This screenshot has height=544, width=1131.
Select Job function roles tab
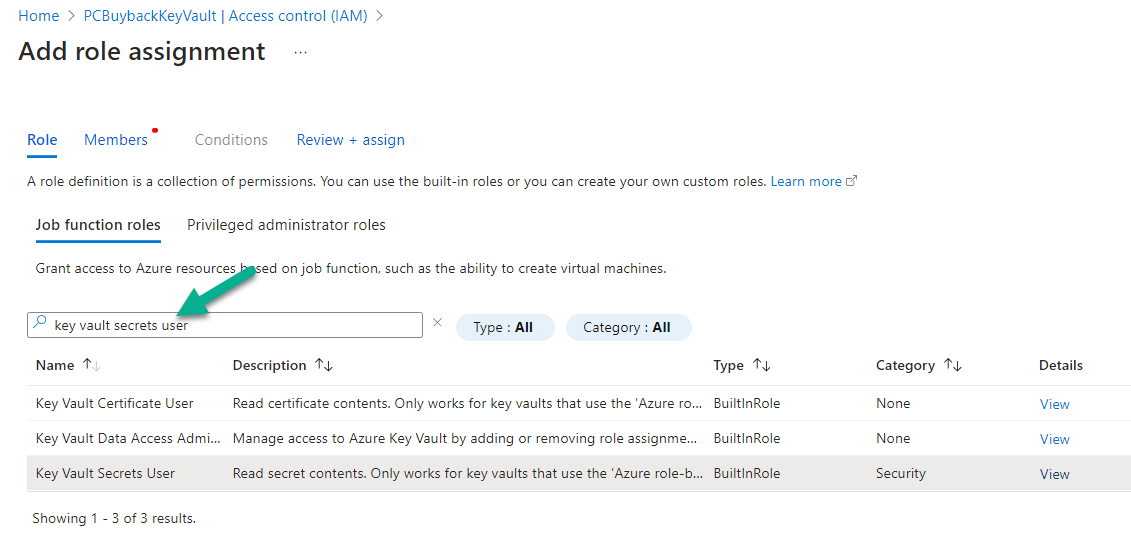(98, 225)
